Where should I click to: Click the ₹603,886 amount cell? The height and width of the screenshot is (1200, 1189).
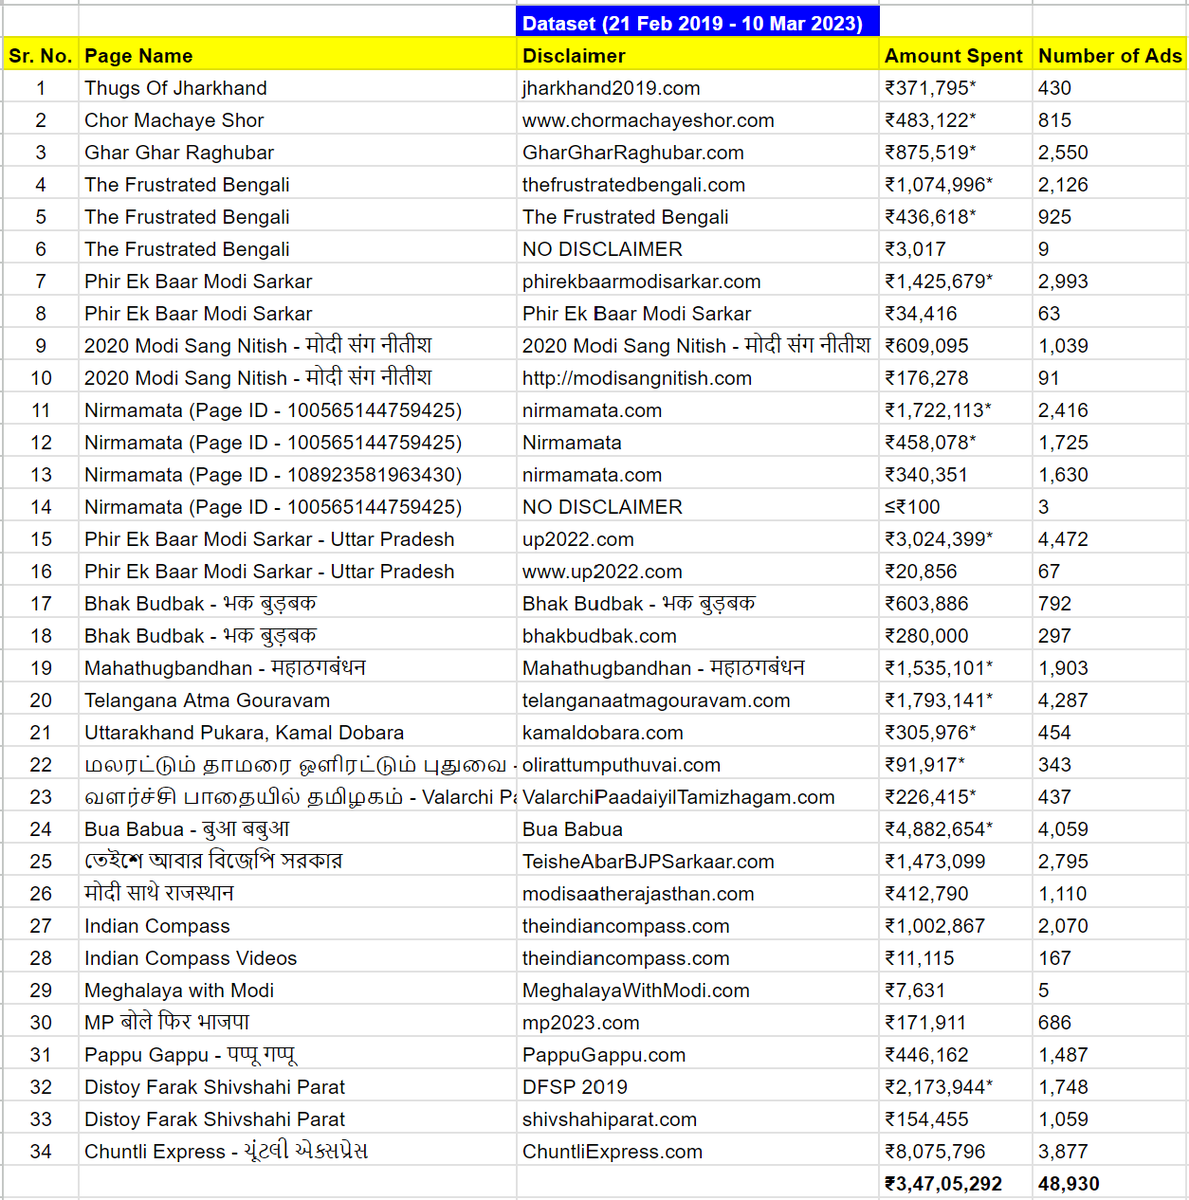pos(956,603)
